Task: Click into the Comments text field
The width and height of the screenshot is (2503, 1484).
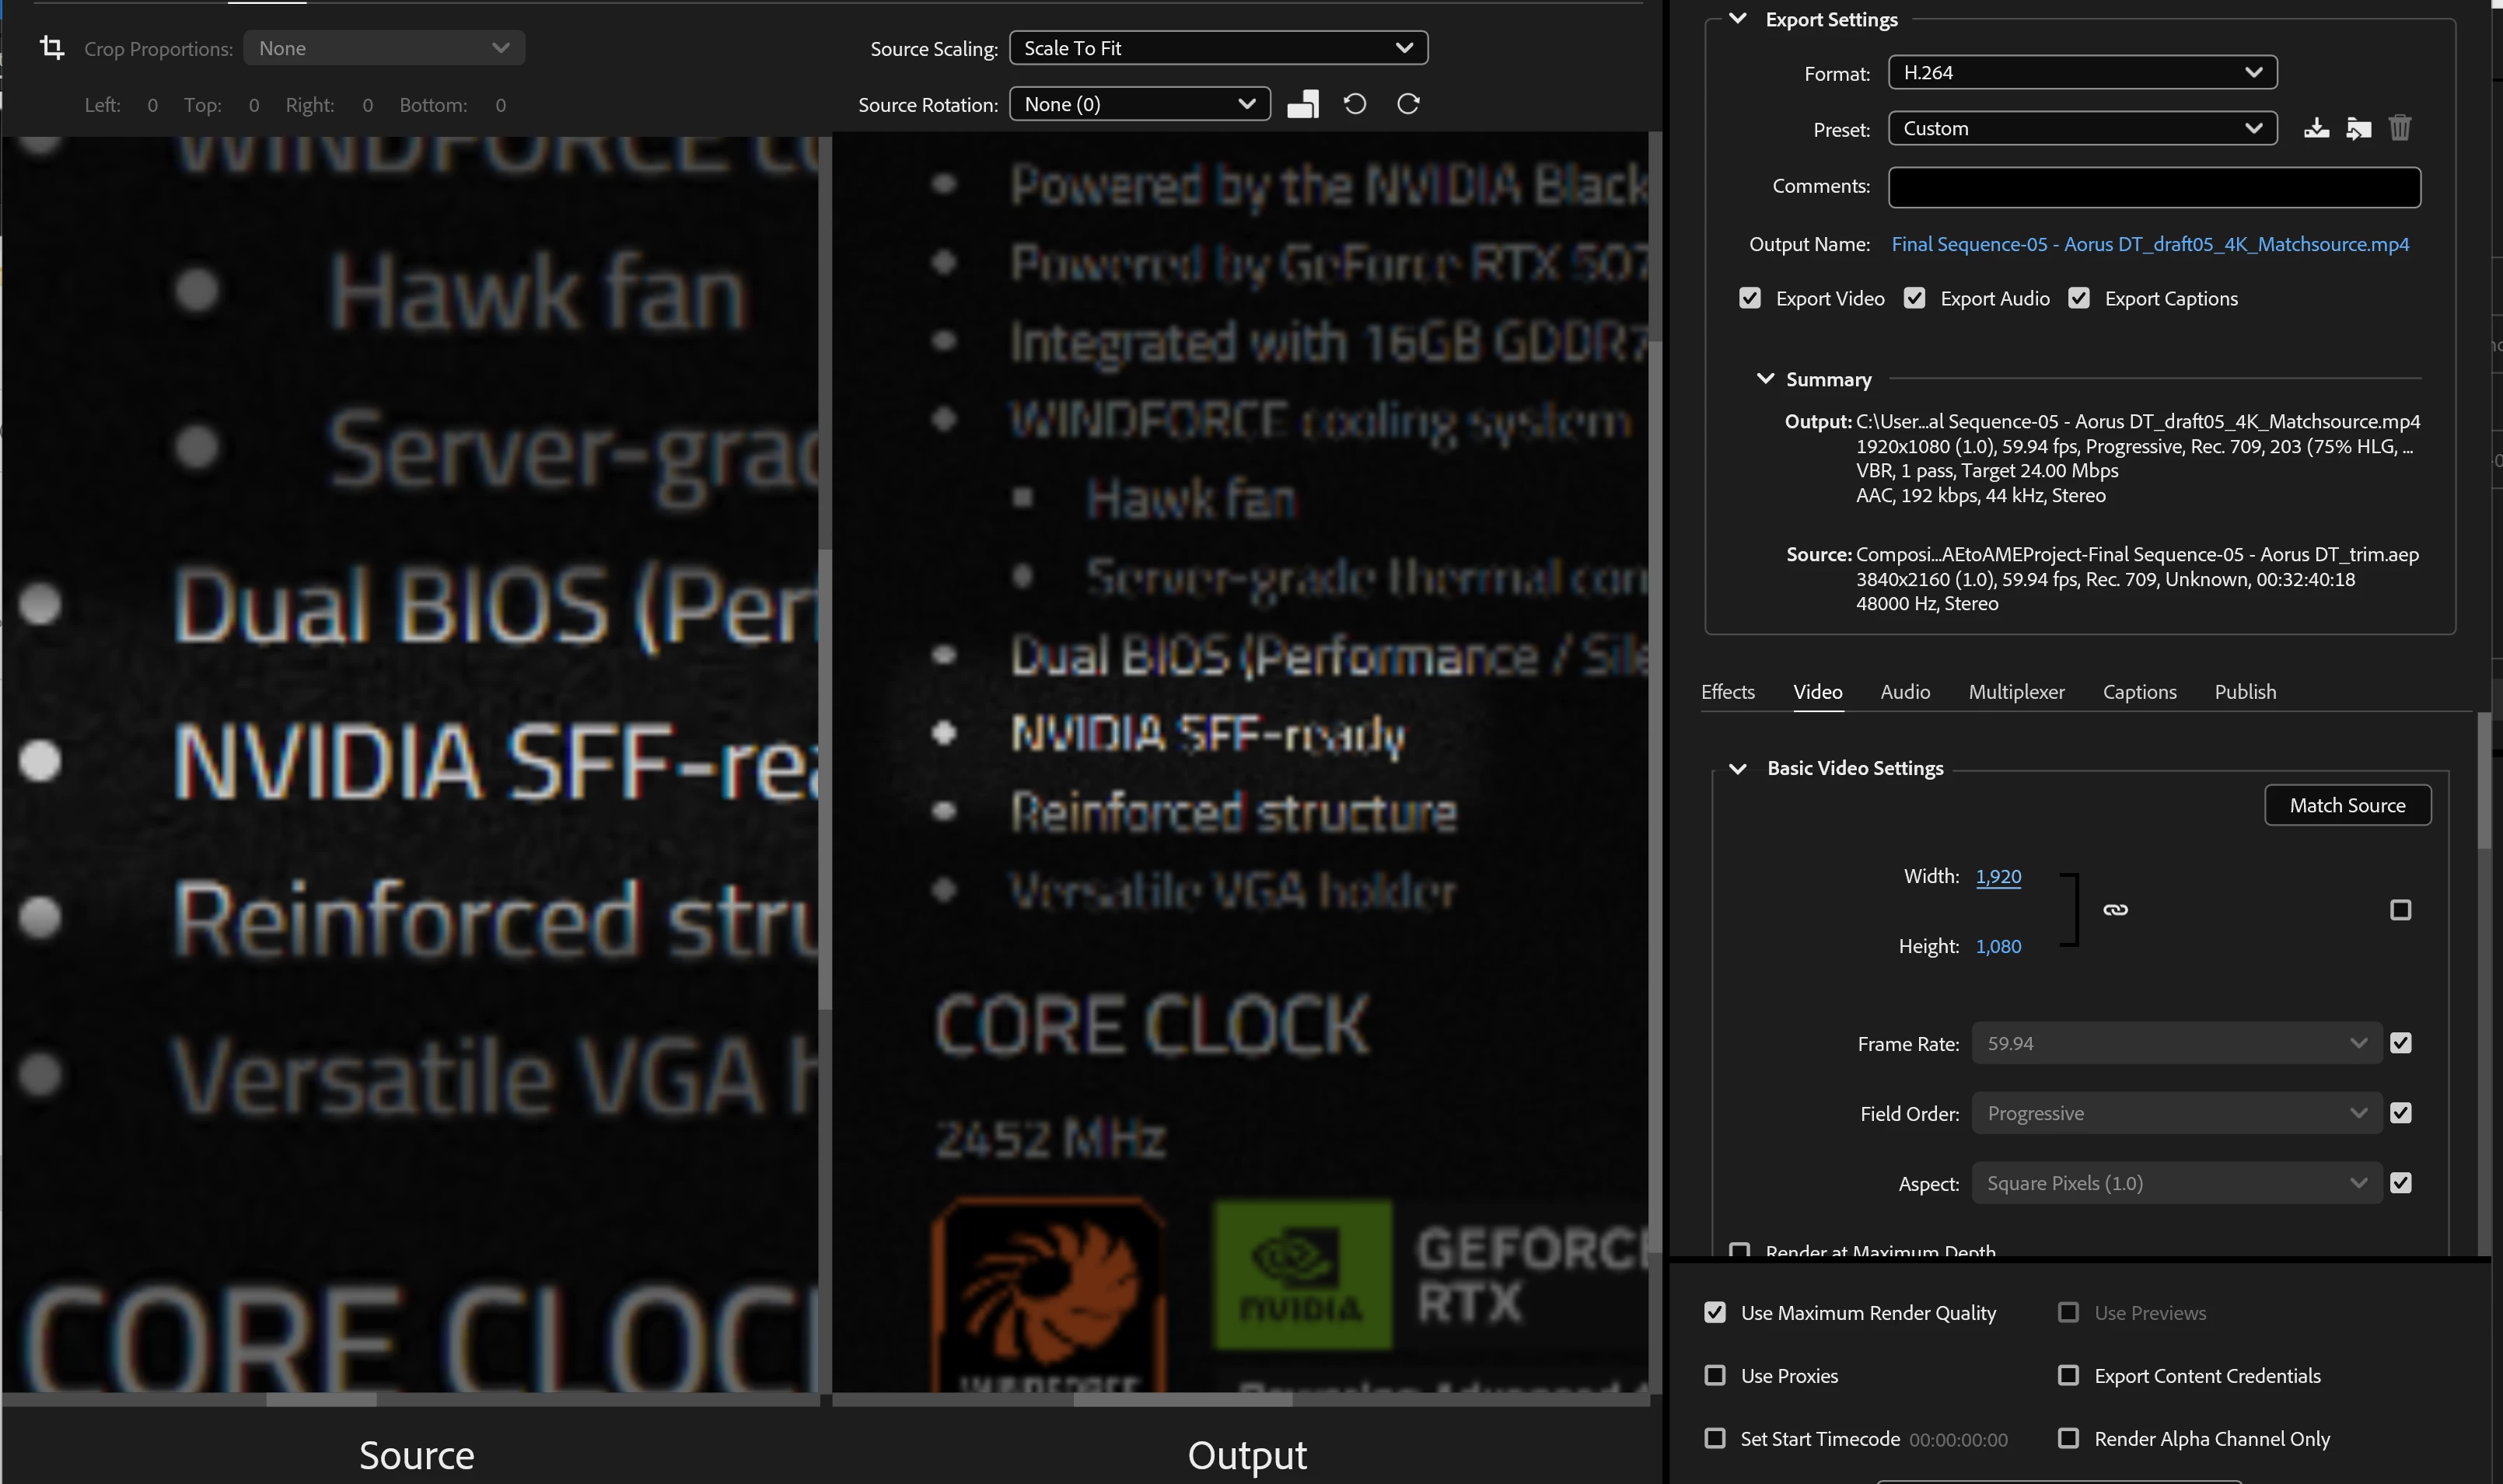Action: click(x=2154, y=187)
